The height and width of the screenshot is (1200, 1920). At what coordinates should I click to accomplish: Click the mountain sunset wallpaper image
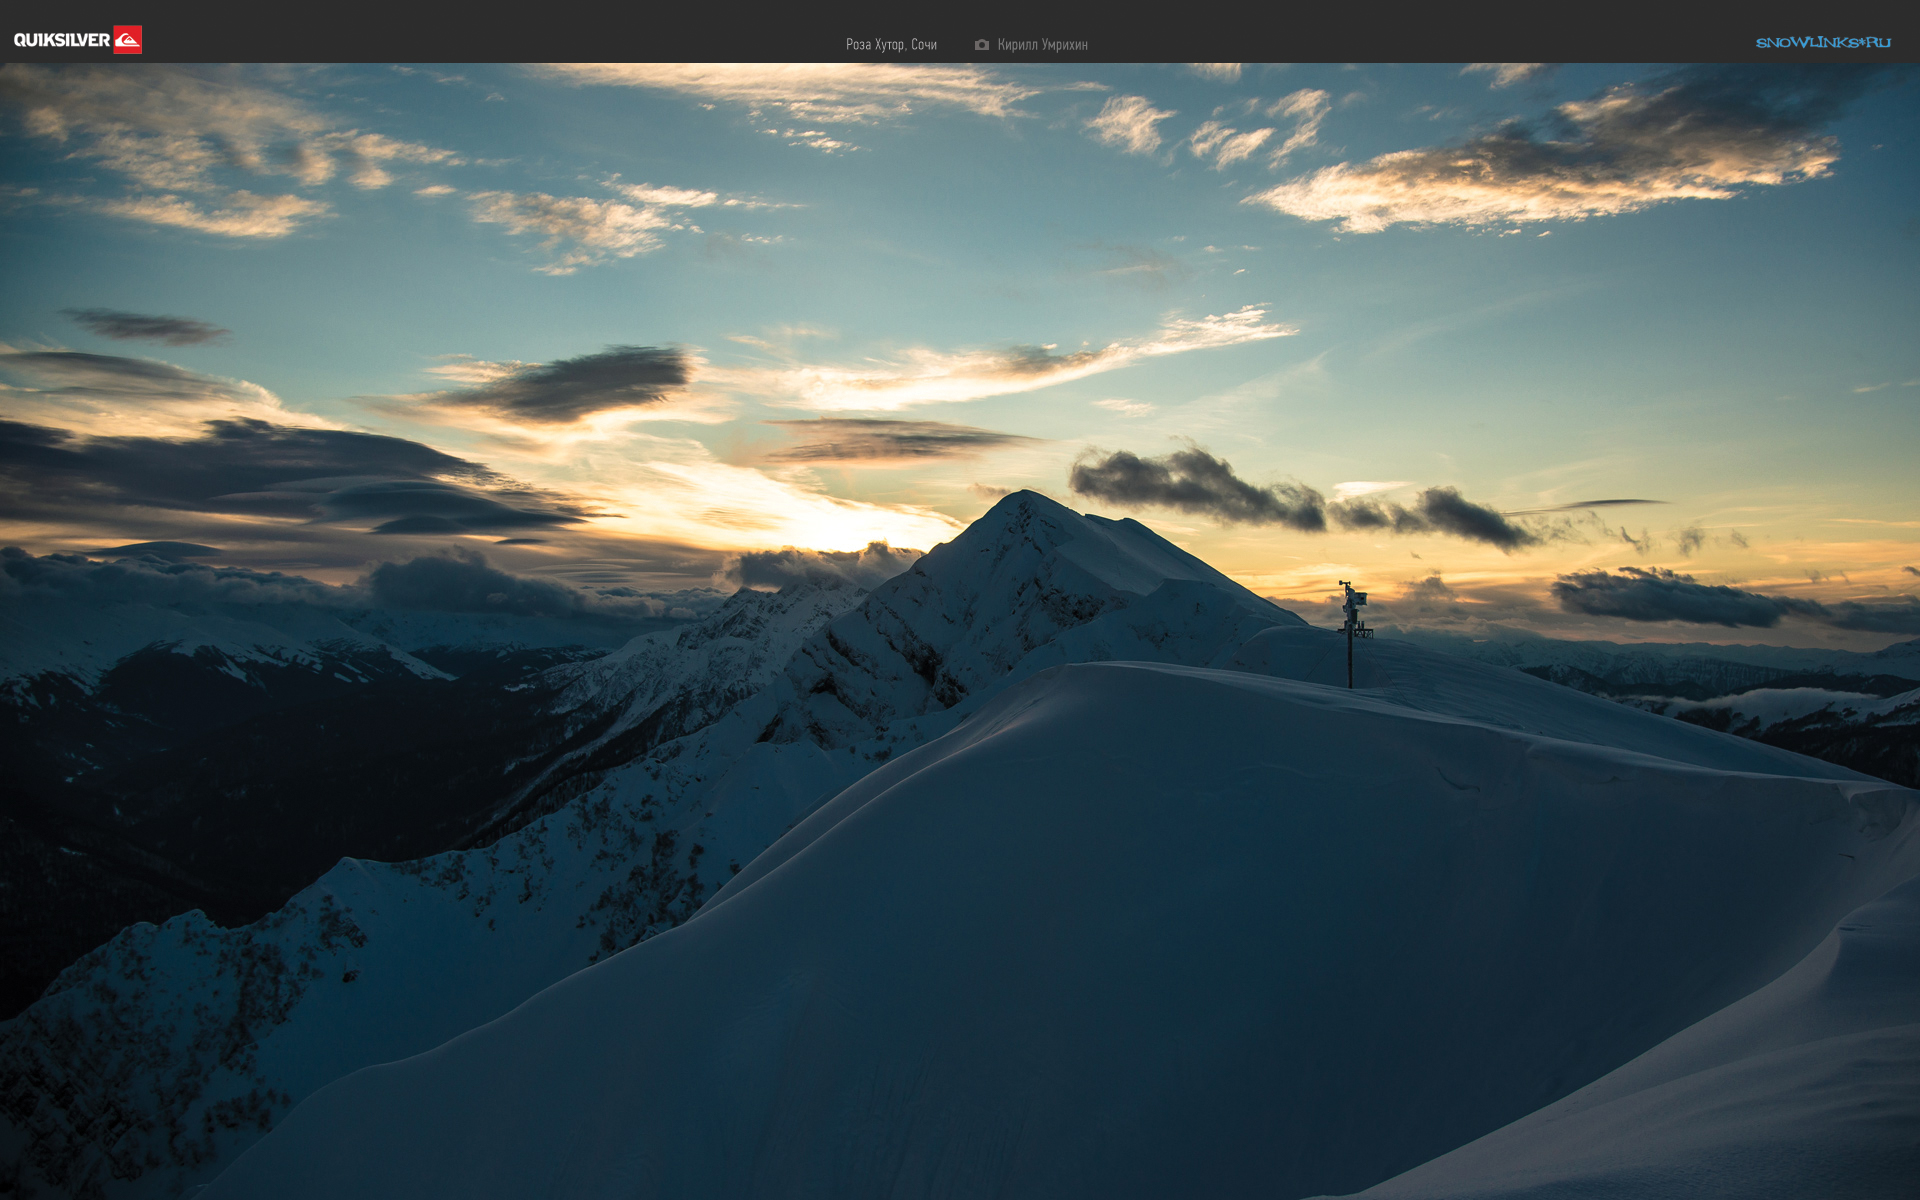(960, 631)
